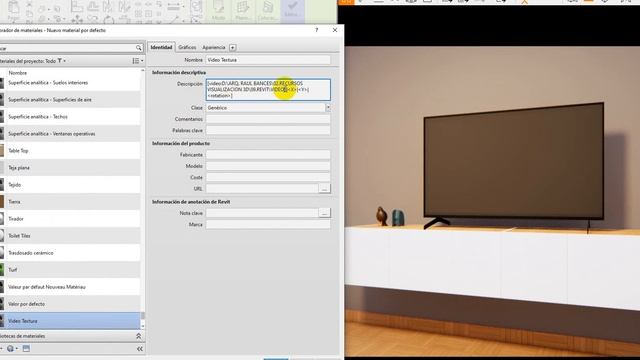Close the material browser dialog
This screenshot has width=640, height=360.
[335, 30]
